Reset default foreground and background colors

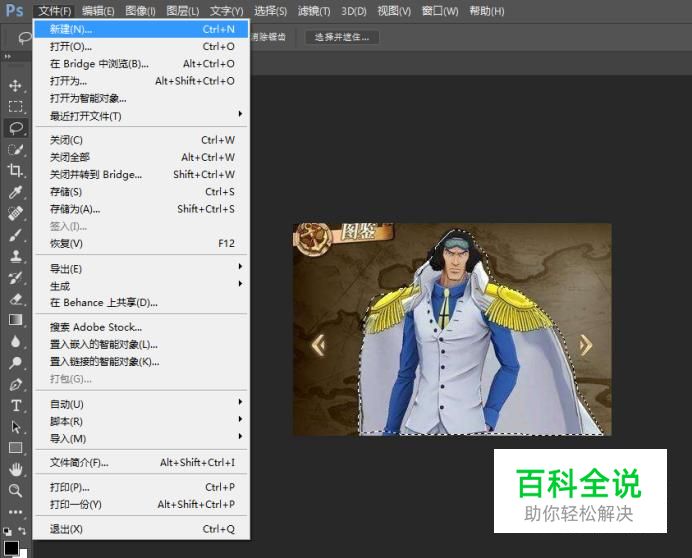8,531
